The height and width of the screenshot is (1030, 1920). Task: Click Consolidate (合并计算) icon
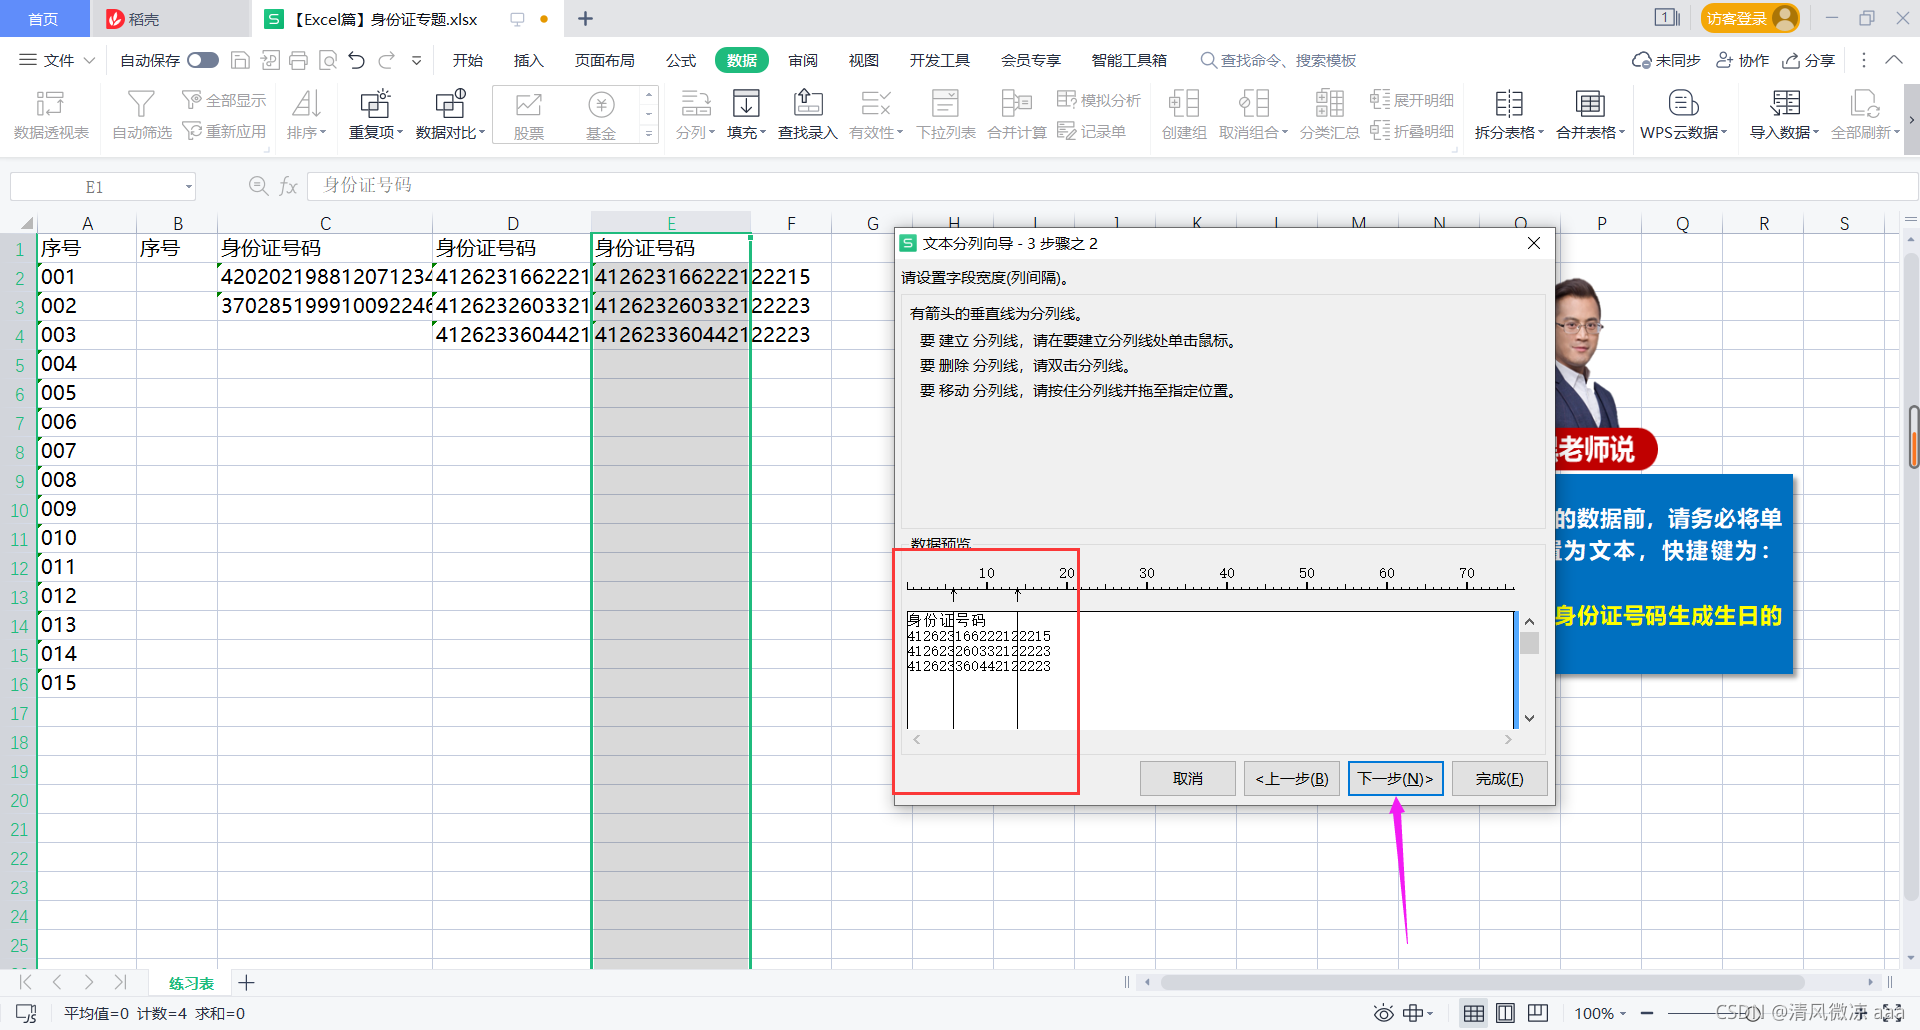click(x=1016, y=103)
